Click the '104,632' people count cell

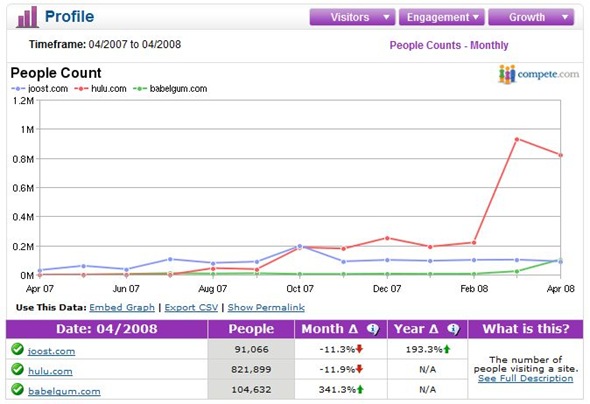point(251,389)
